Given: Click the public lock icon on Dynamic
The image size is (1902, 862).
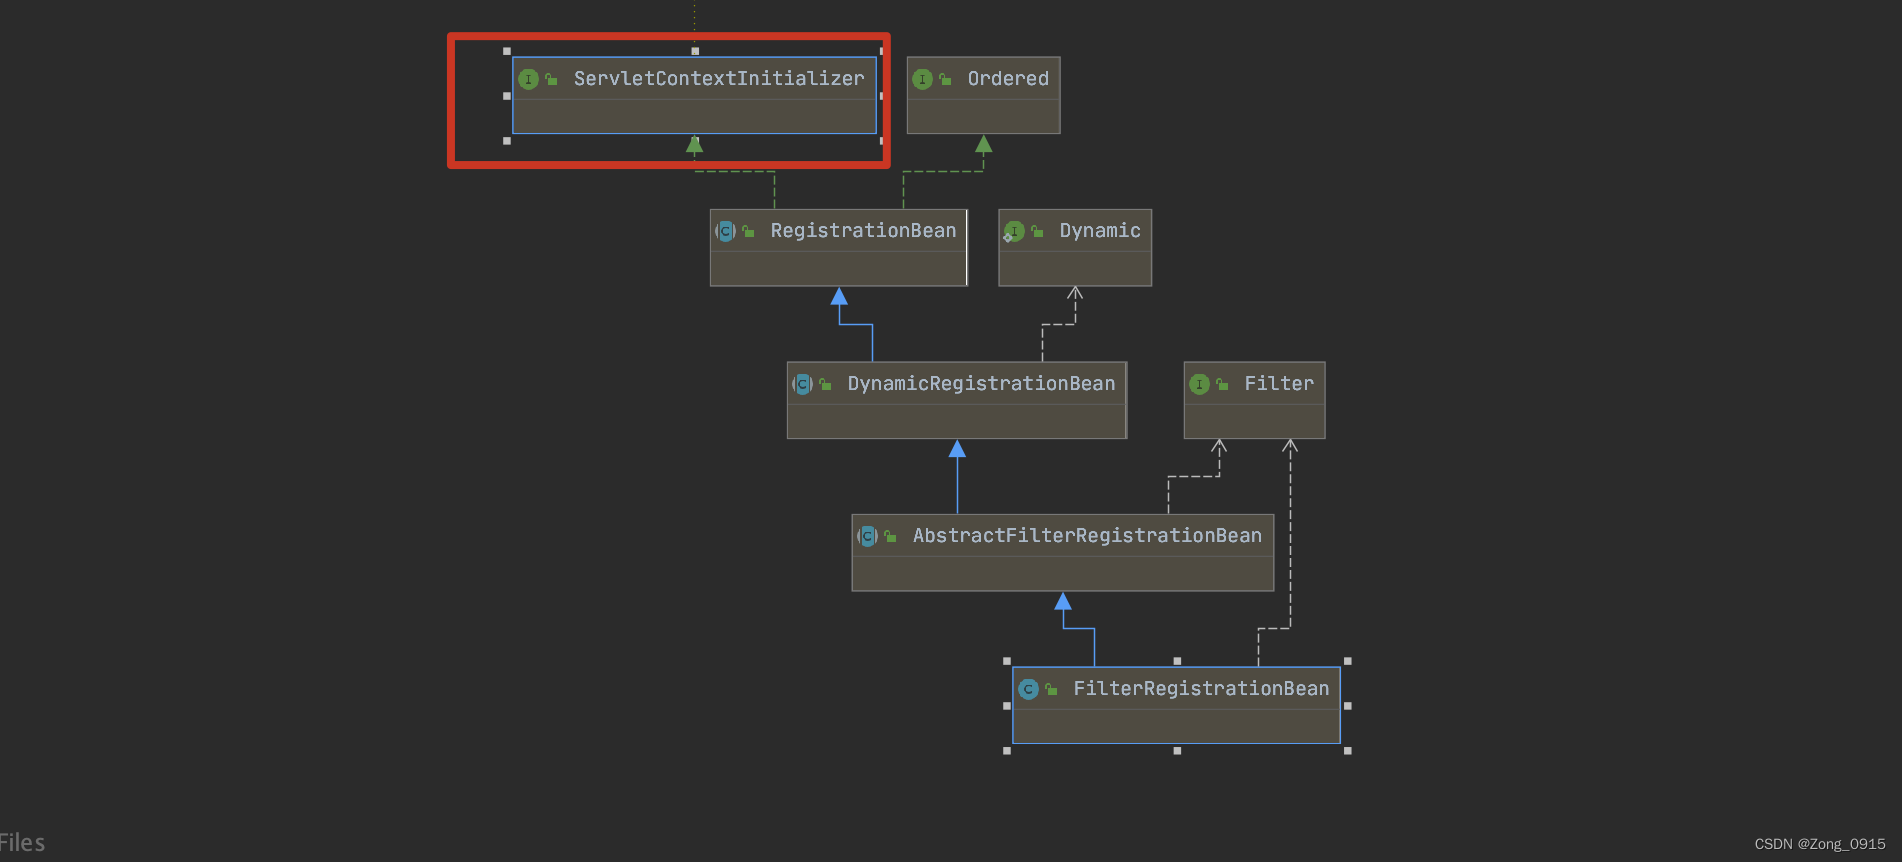Looking at the screenshot, I should (x=1037, y=231).
